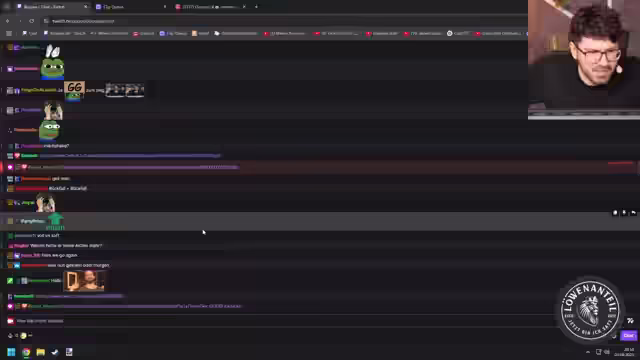Click first icon in row below chat input
Image resolution: width=640 pixels, height=360 pixels.
coord(10,336)
